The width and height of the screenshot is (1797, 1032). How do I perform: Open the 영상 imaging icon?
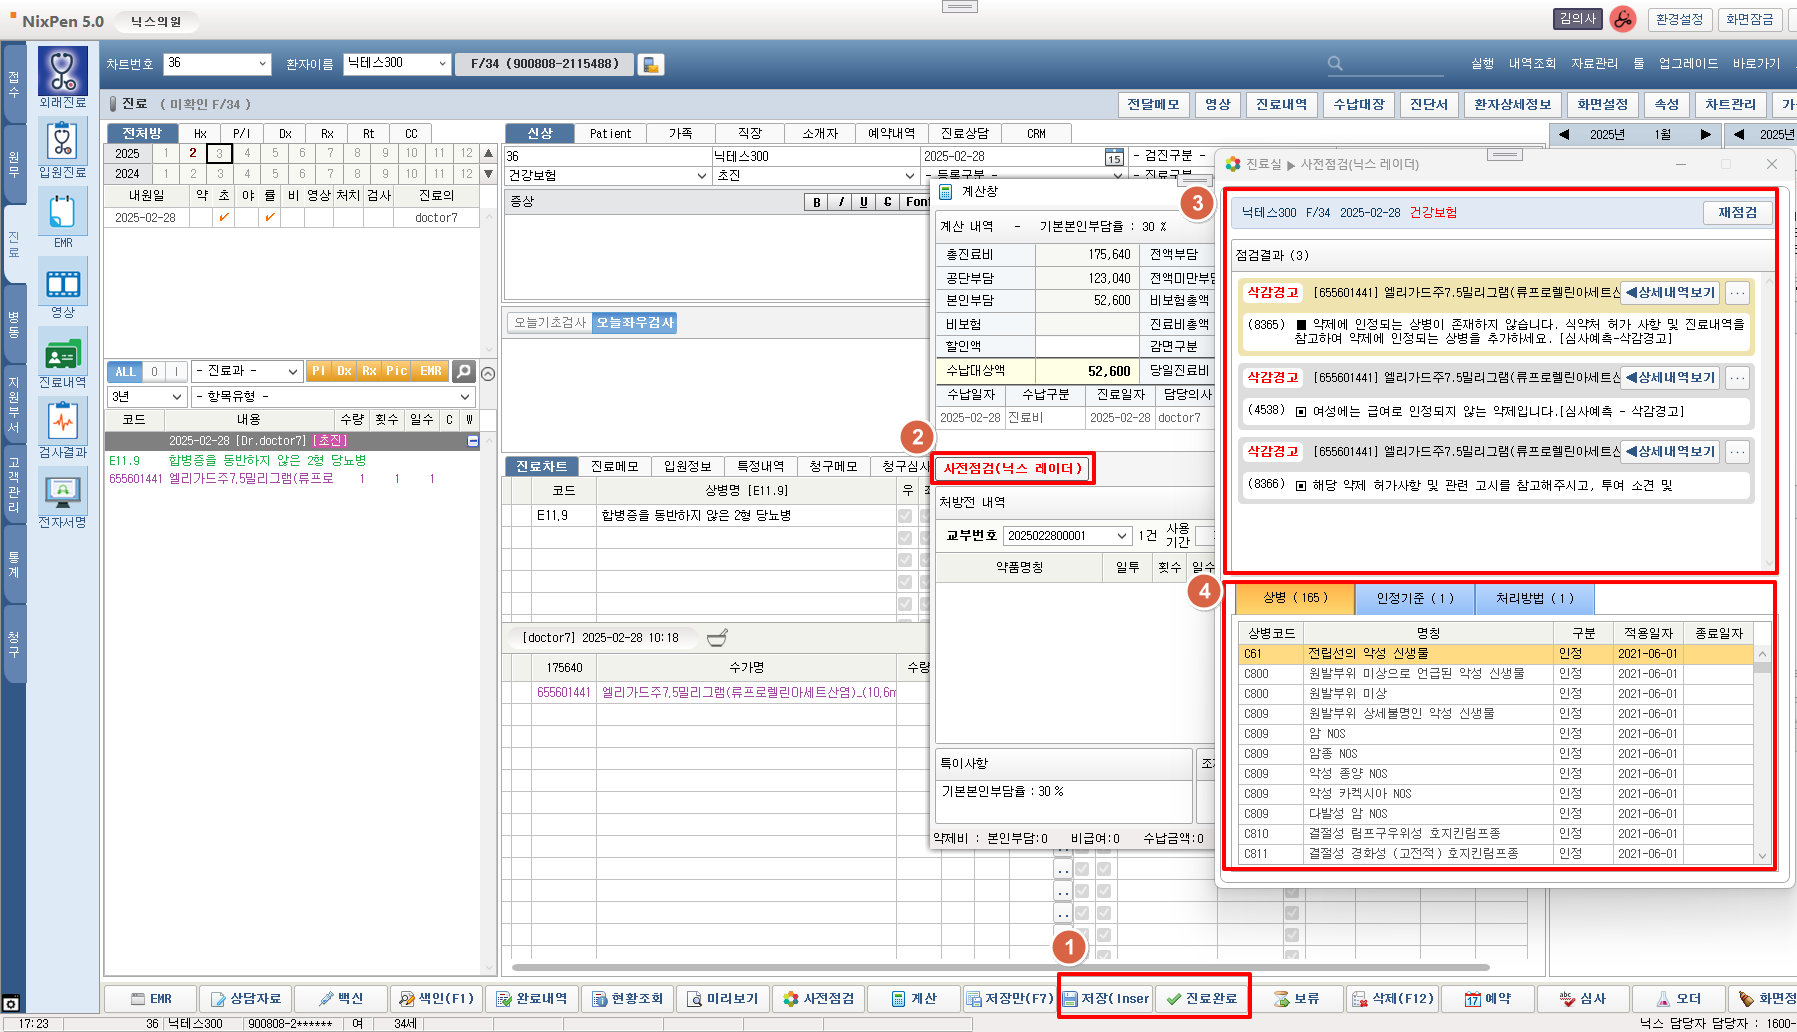pos(63,283)
